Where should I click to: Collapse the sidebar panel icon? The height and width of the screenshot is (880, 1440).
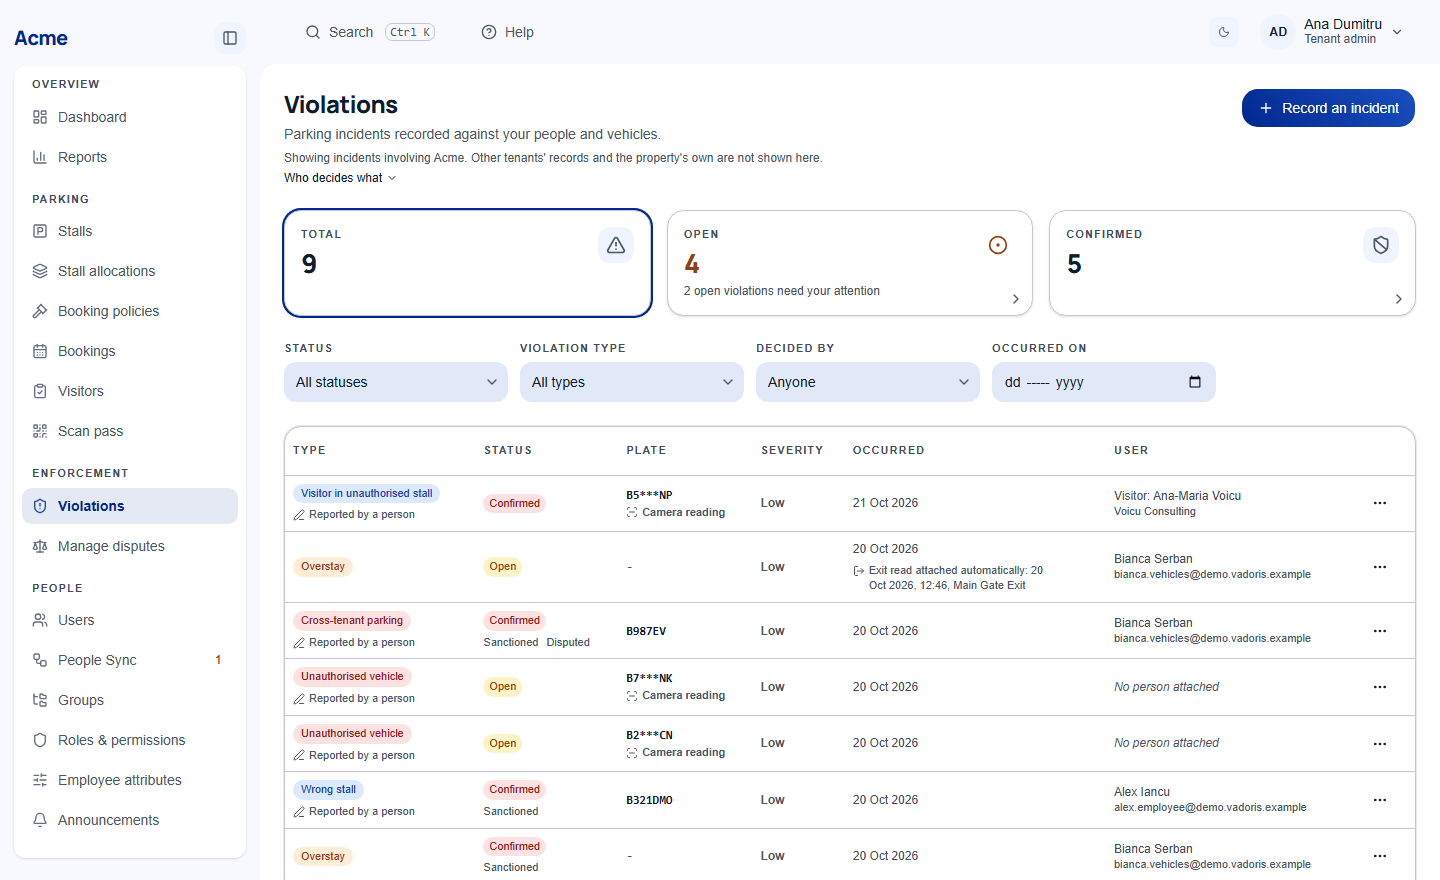coord(230,38)
